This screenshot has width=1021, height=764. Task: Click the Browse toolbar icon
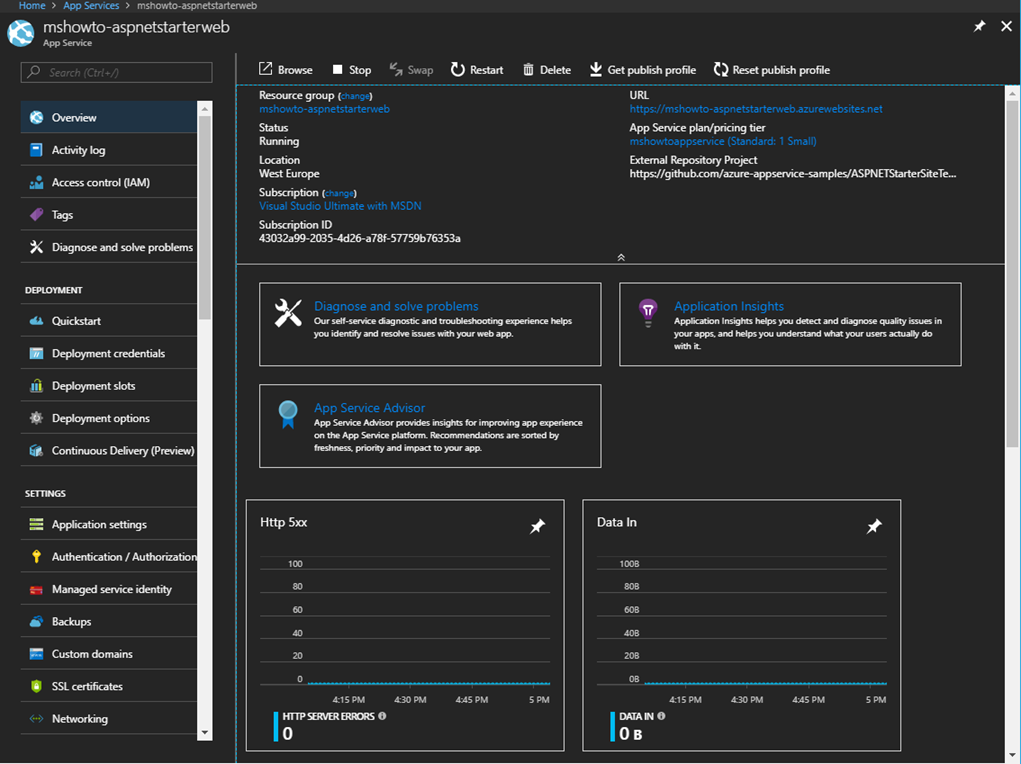pyautogui.click(x=265, y=69)
